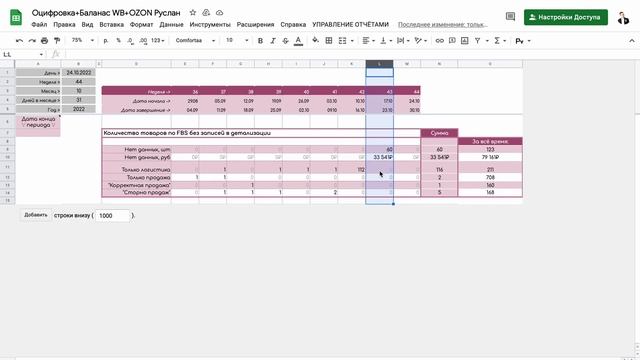Viewport: 640px width, 360px height.
Task: Open the Справка menu
Action: [293, 24]
